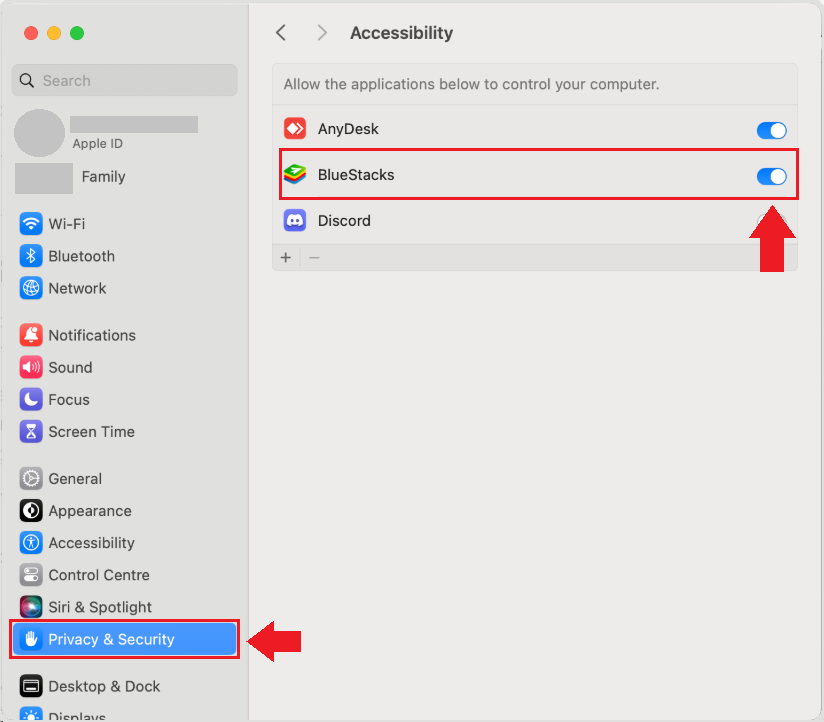Click the Wi-Fi icon in sidebar
This screenshot has height=722, width=824.
(31, 224)
